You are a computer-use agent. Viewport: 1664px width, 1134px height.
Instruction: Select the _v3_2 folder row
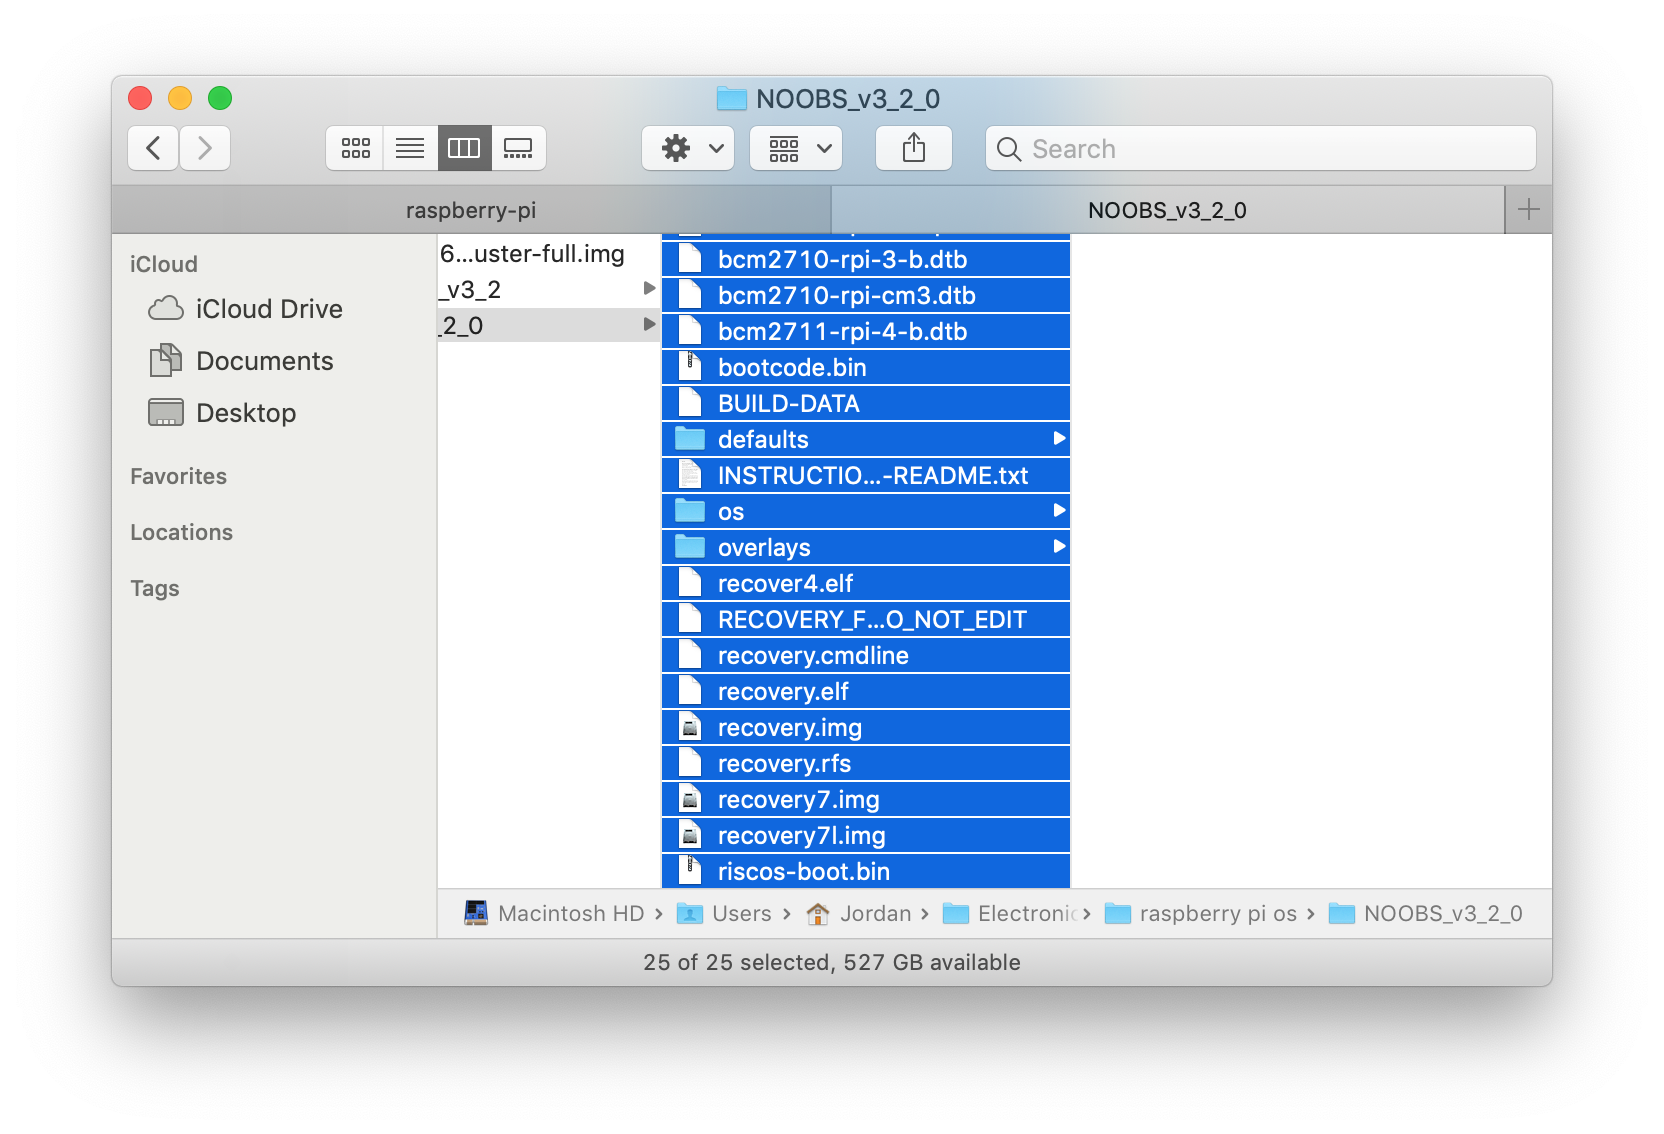click(548, 290)
